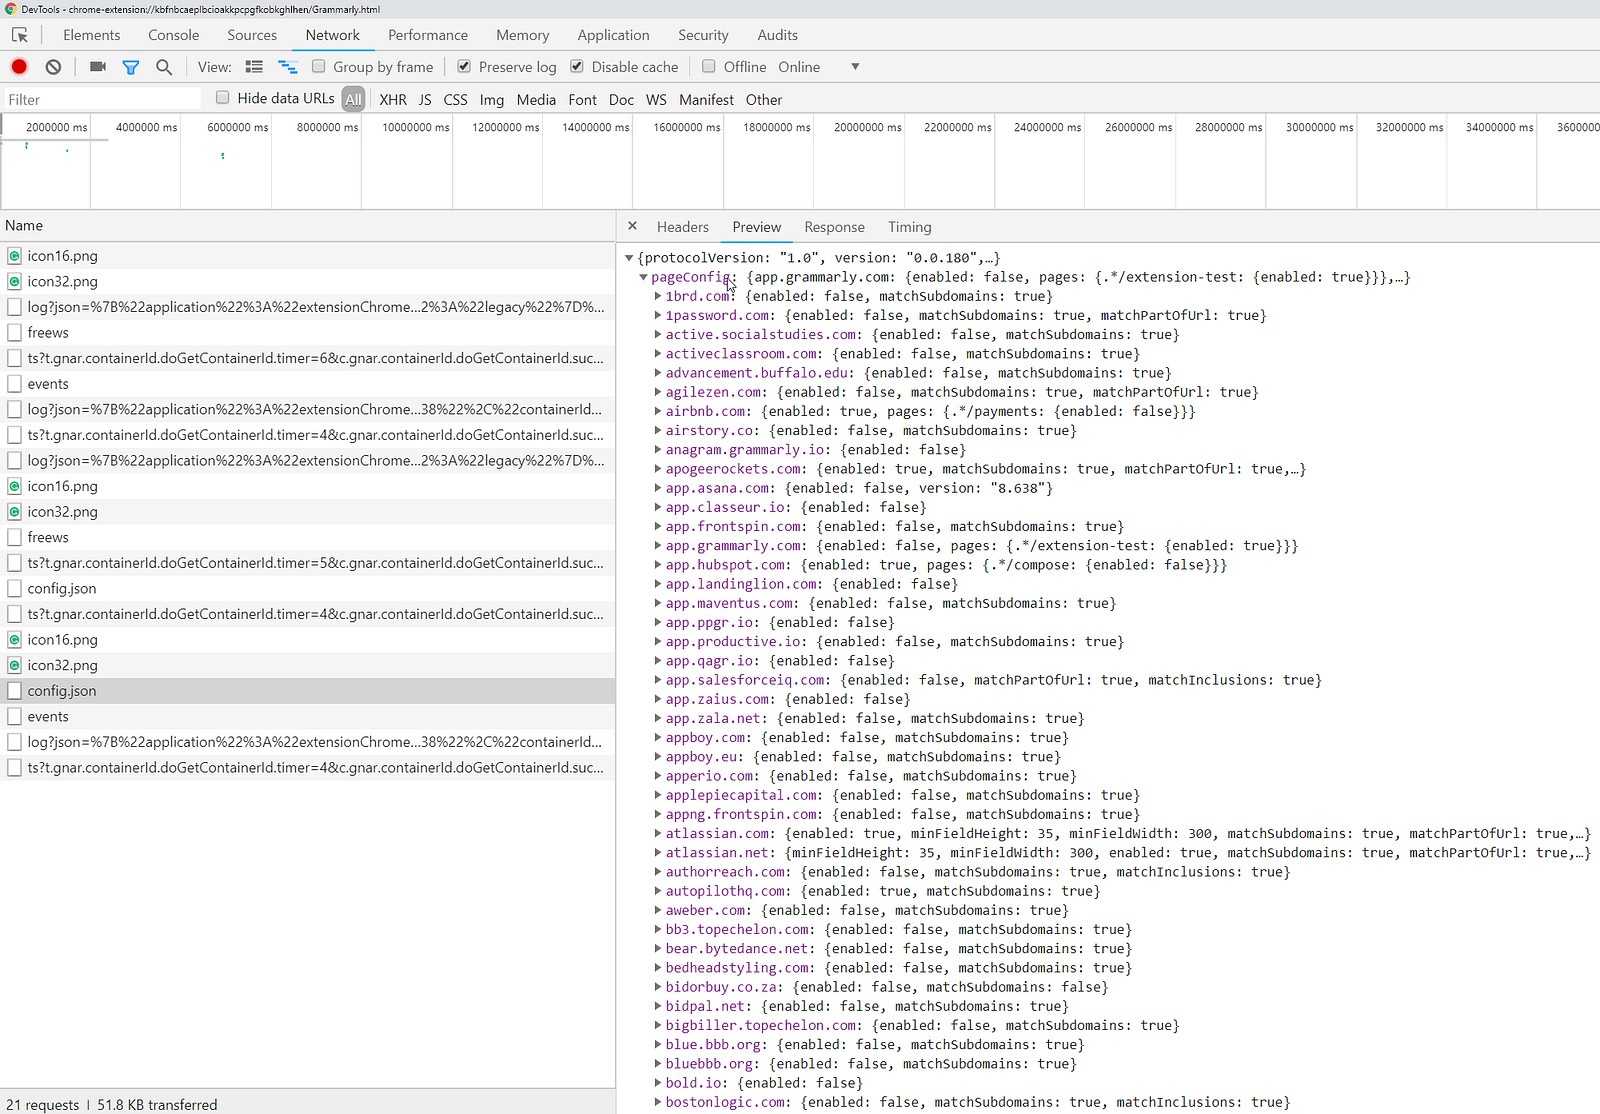1600x1114 pixels.
Task: Expand the airbnb.com entry
Action: [658, 411]
